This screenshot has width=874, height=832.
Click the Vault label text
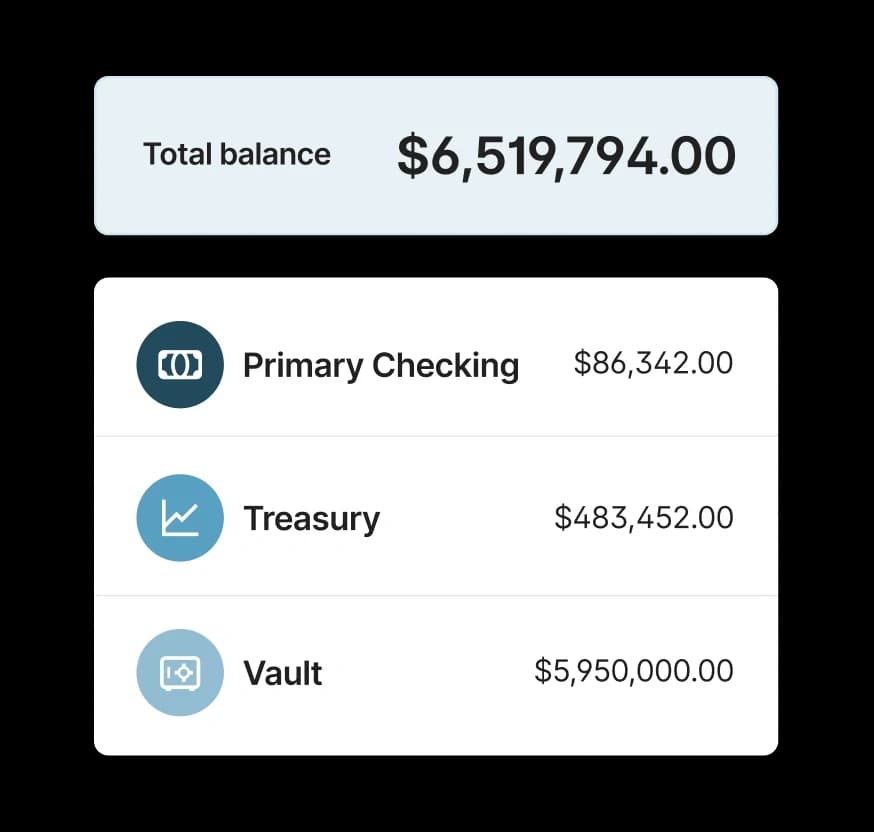tap(282, 672)
